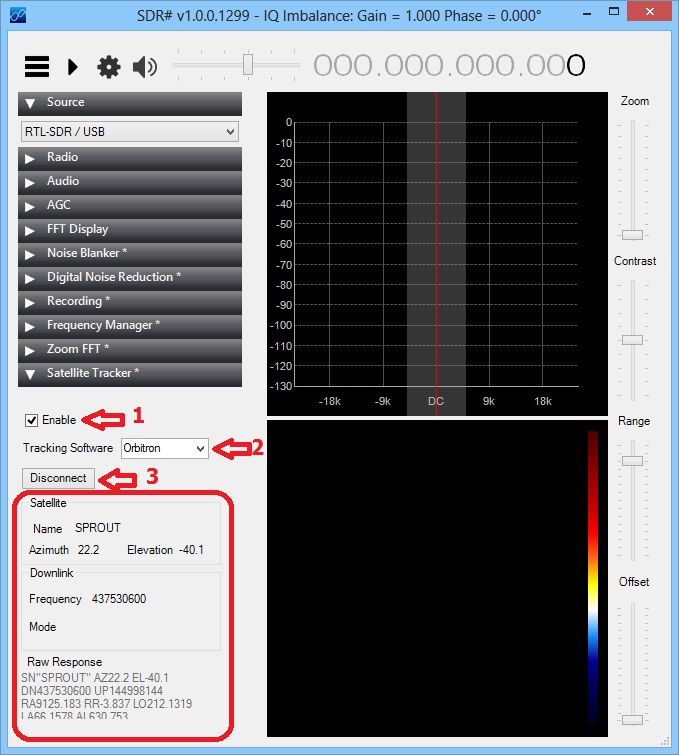679x755 pixels.
Task: Click the downlink frequency value 437530600
Action: [x=119, y=599]
